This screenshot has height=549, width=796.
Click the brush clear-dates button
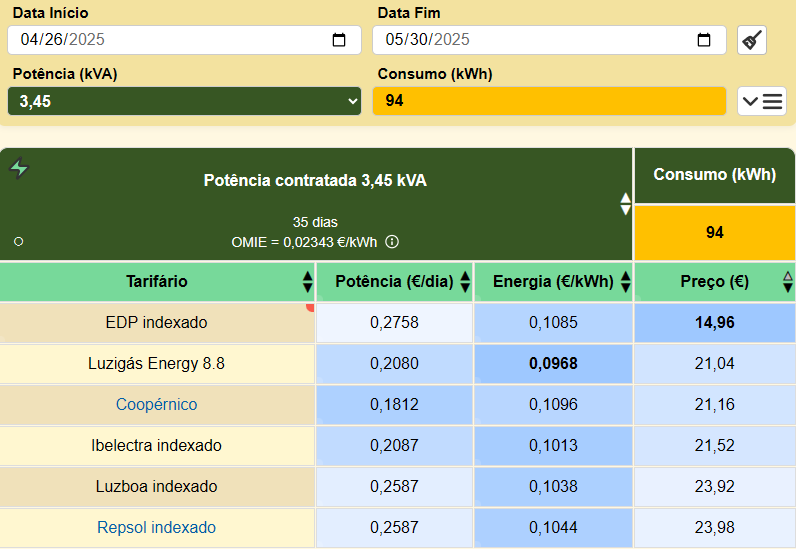coord(752,40)
